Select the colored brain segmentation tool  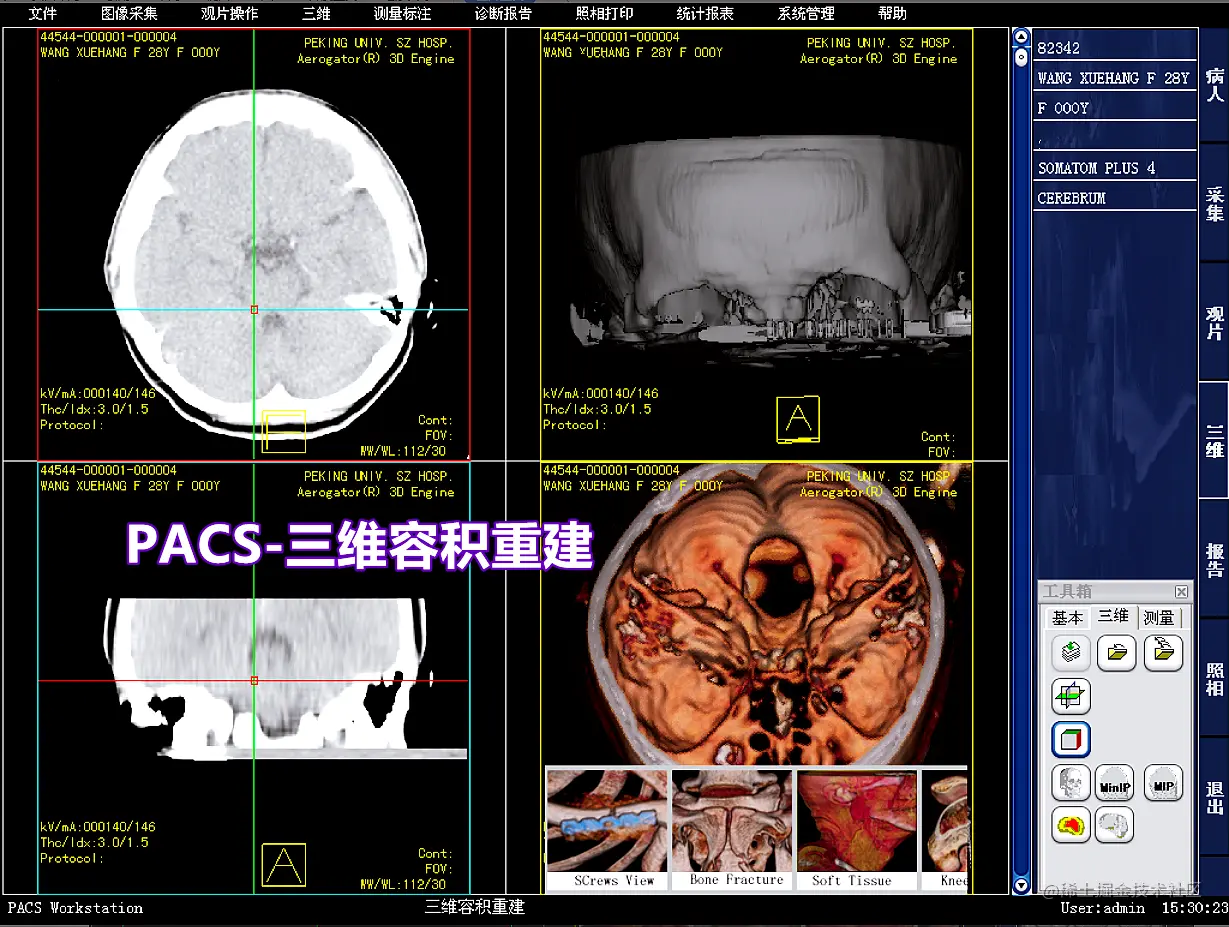click(1070, 825)
